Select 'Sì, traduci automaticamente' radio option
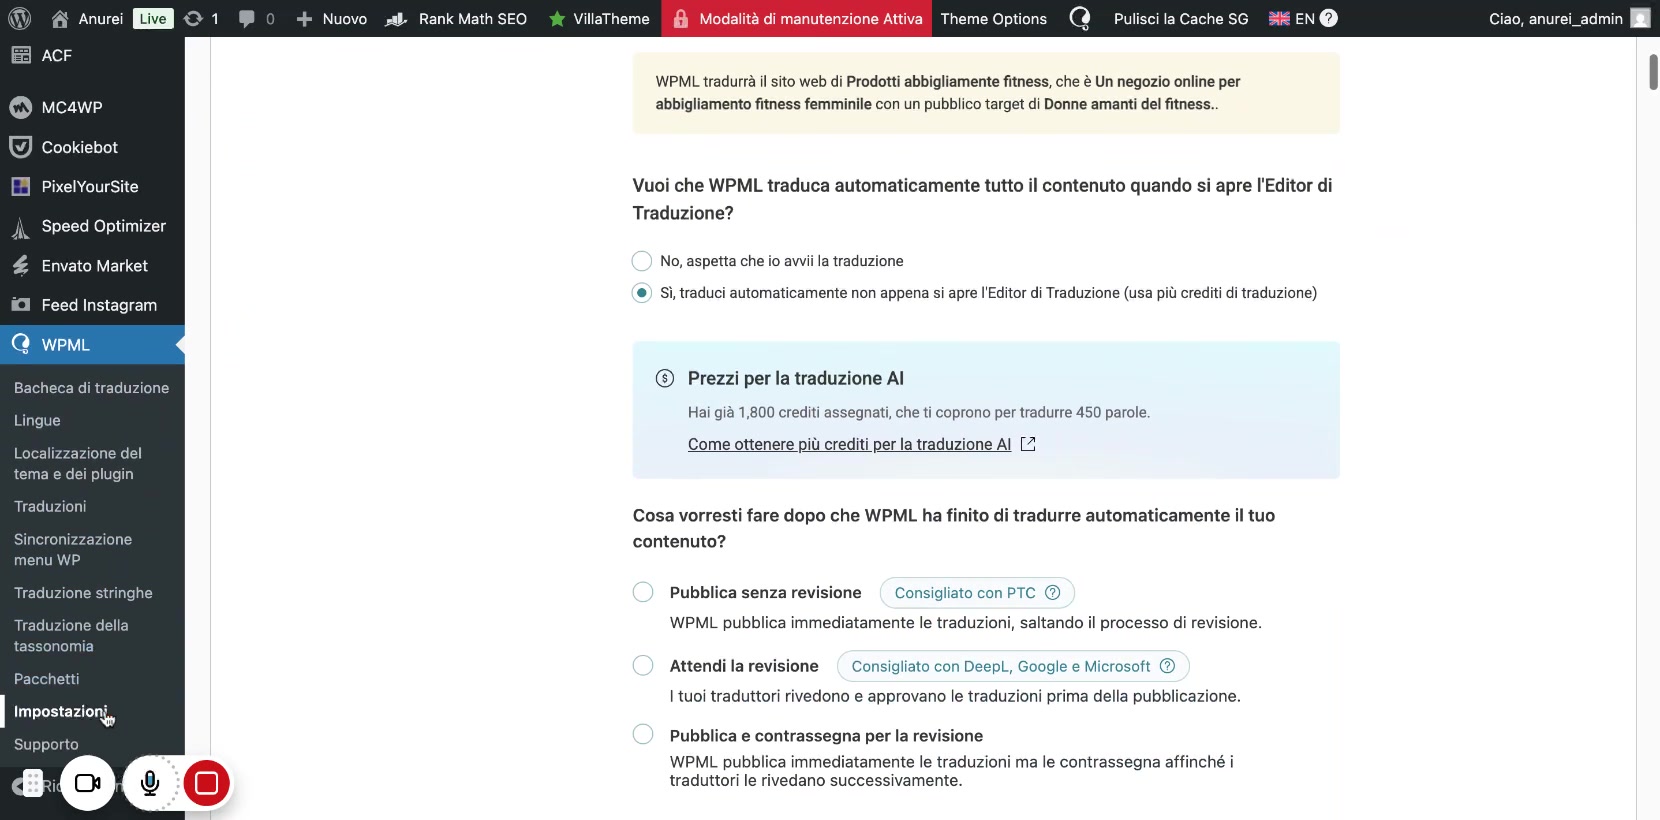The height and width of the screenshot is (820, 1660). click(x=642, y=293)
